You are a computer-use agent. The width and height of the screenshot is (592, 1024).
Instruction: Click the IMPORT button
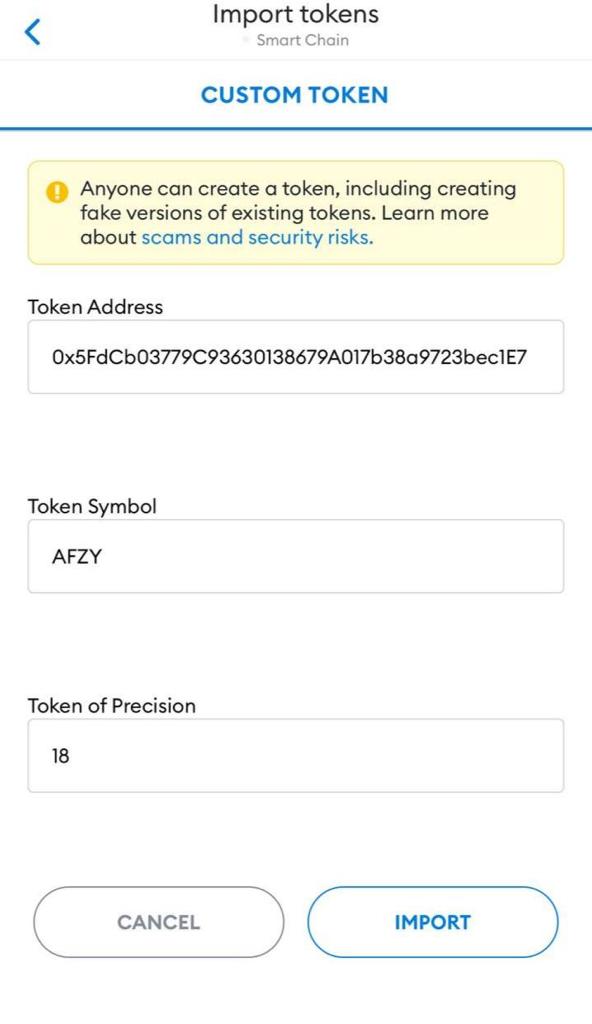(433, 922)
